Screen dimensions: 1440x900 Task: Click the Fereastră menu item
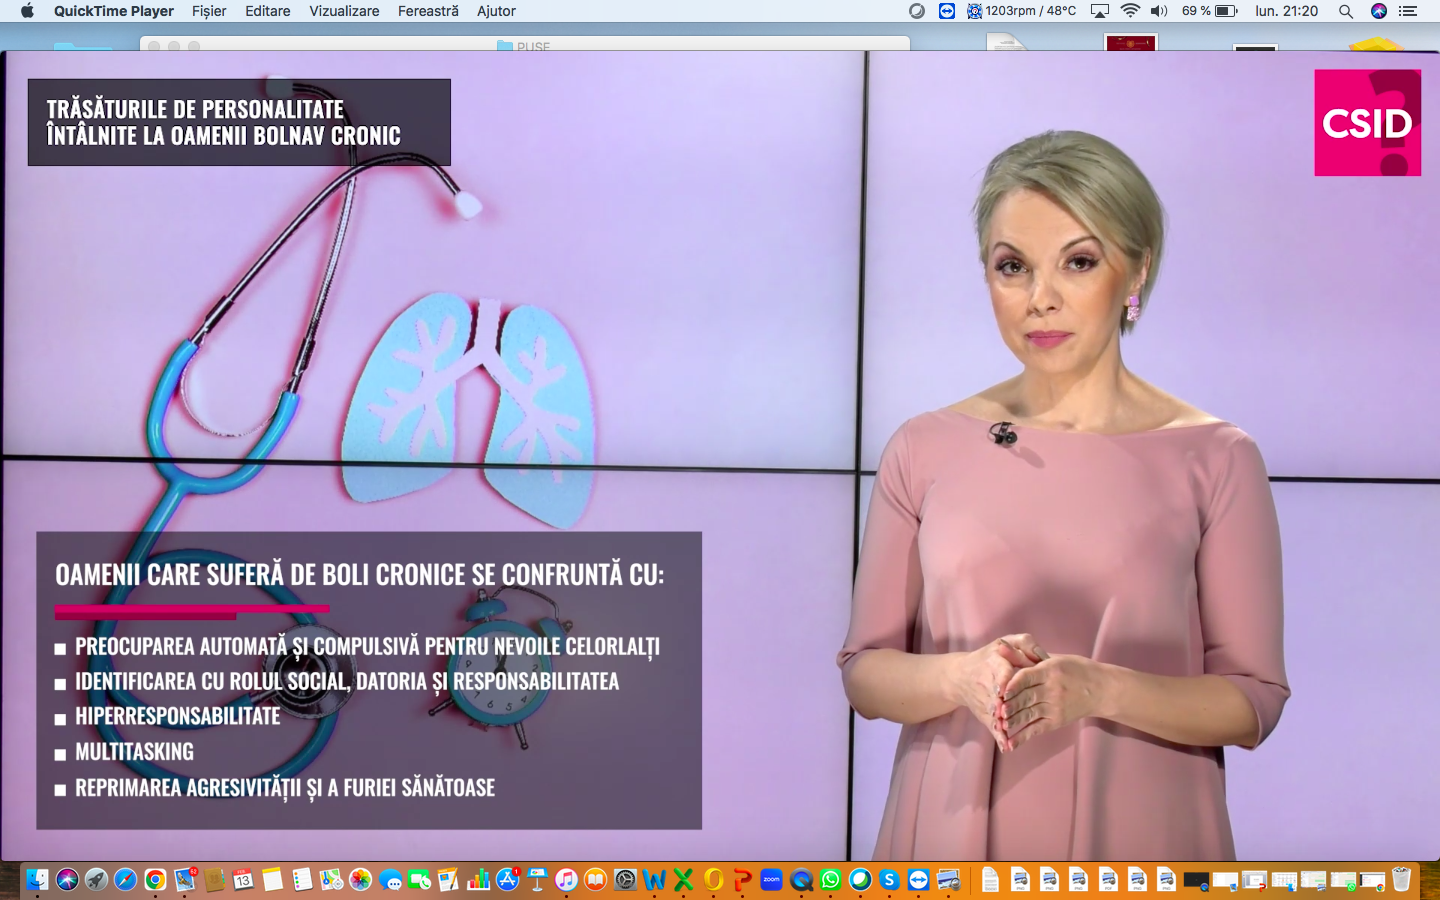pyautogui.click(x=428, y=11)
